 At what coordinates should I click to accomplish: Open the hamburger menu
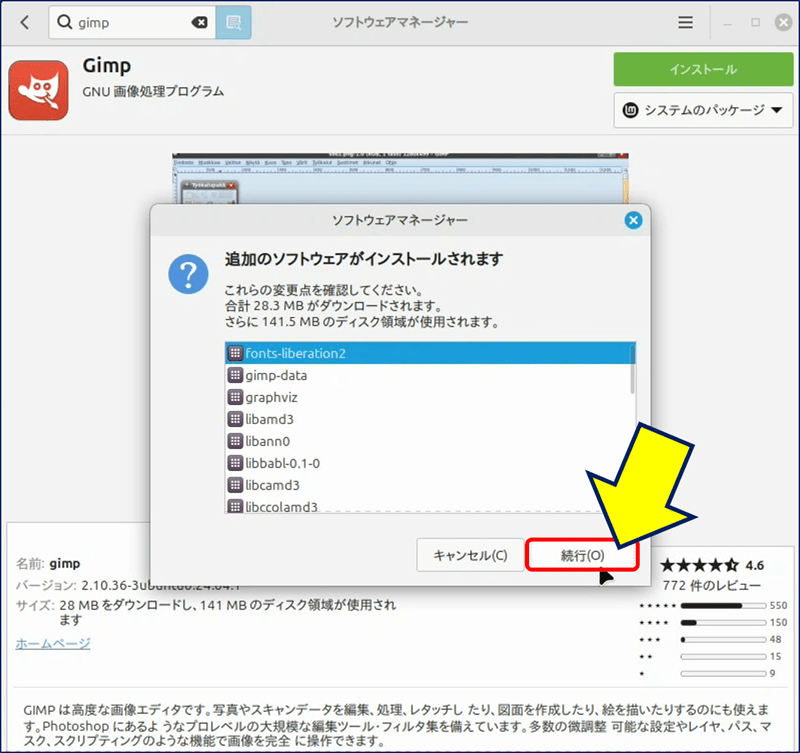(x=685, y=22)
